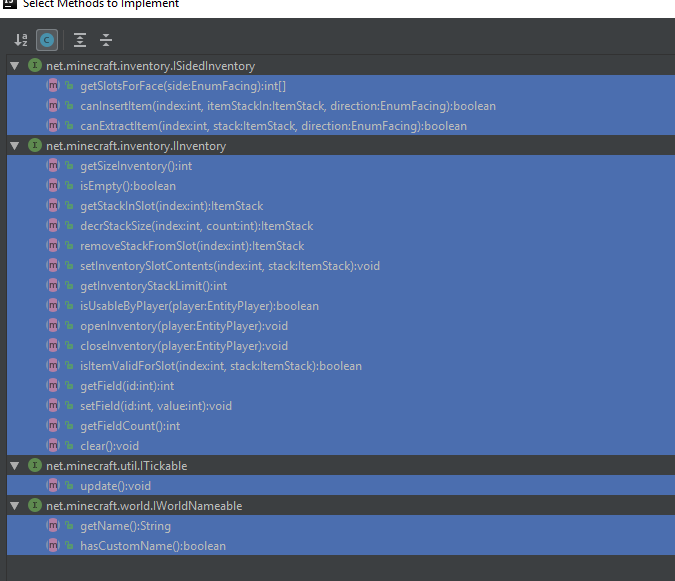
Task: Collapse the net.minecraft.inventory.IInventory node arrow
Action: [14, 146]
